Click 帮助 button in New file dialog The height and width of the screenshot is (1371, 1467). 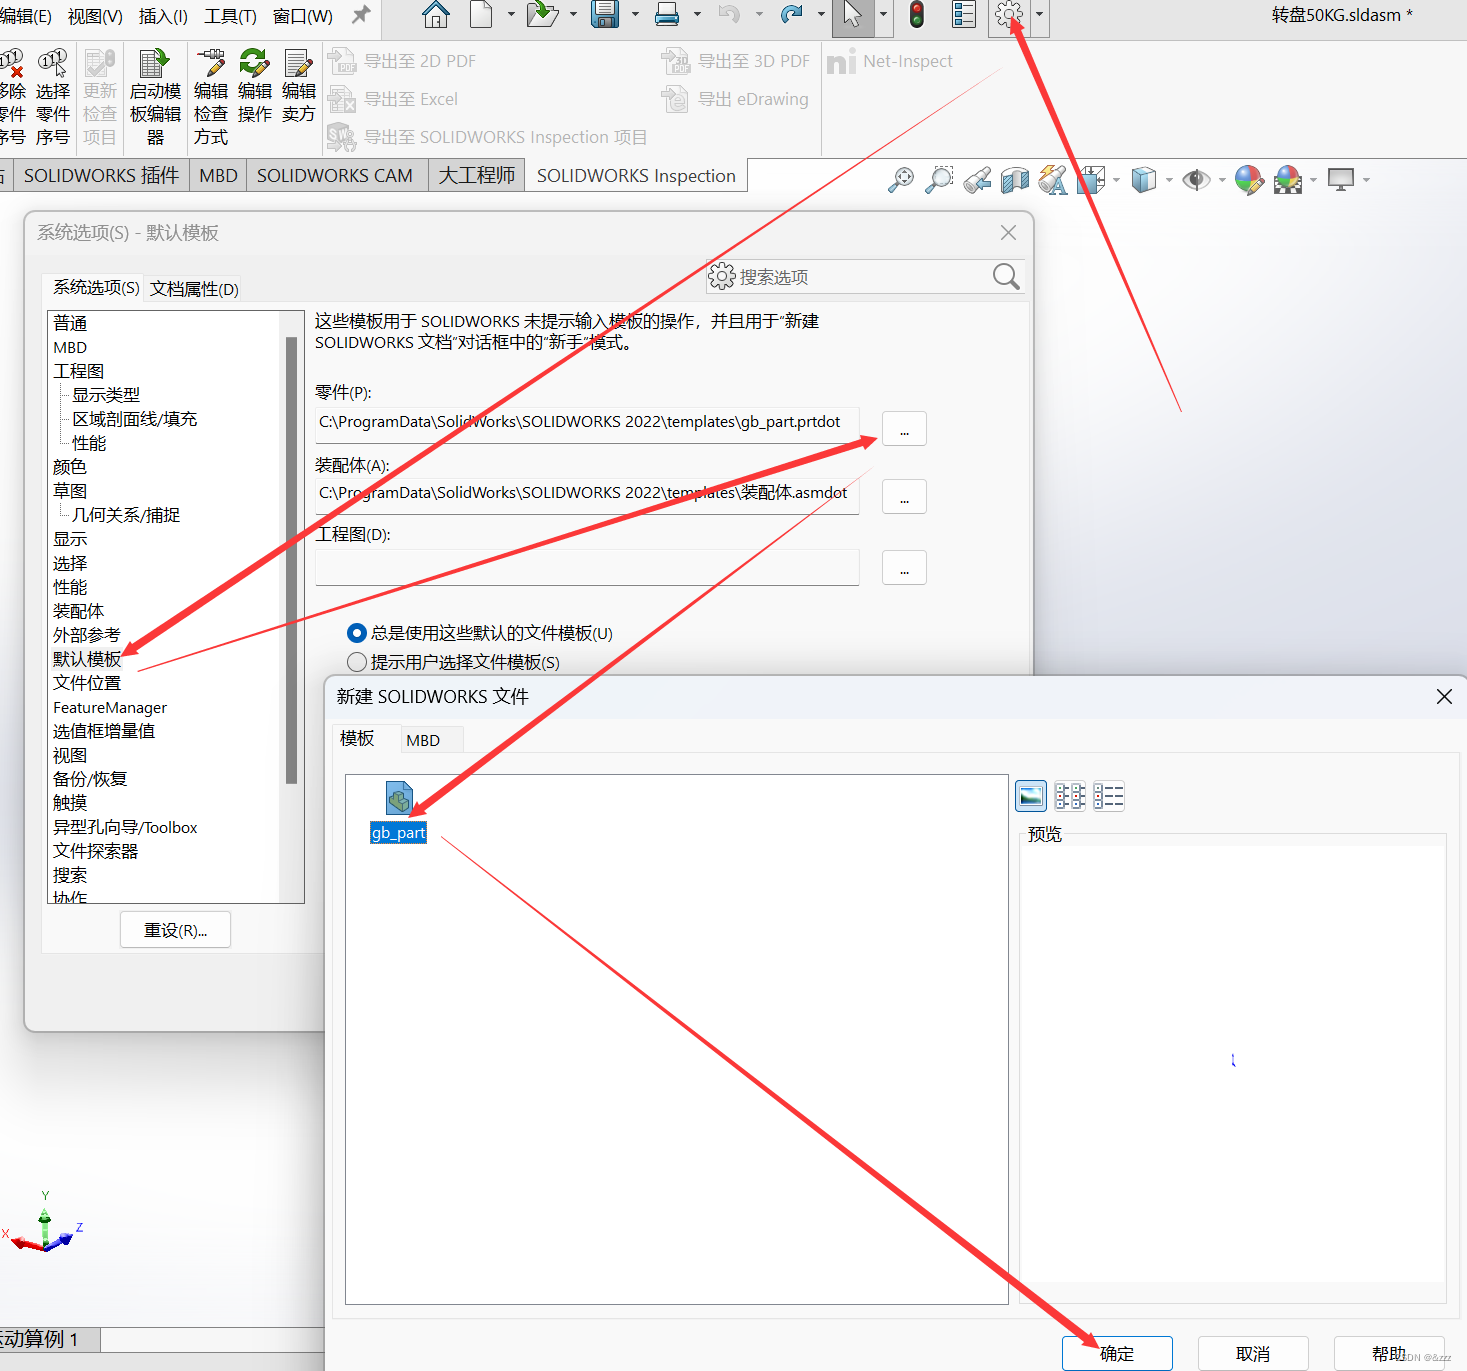[1389, 1353]
